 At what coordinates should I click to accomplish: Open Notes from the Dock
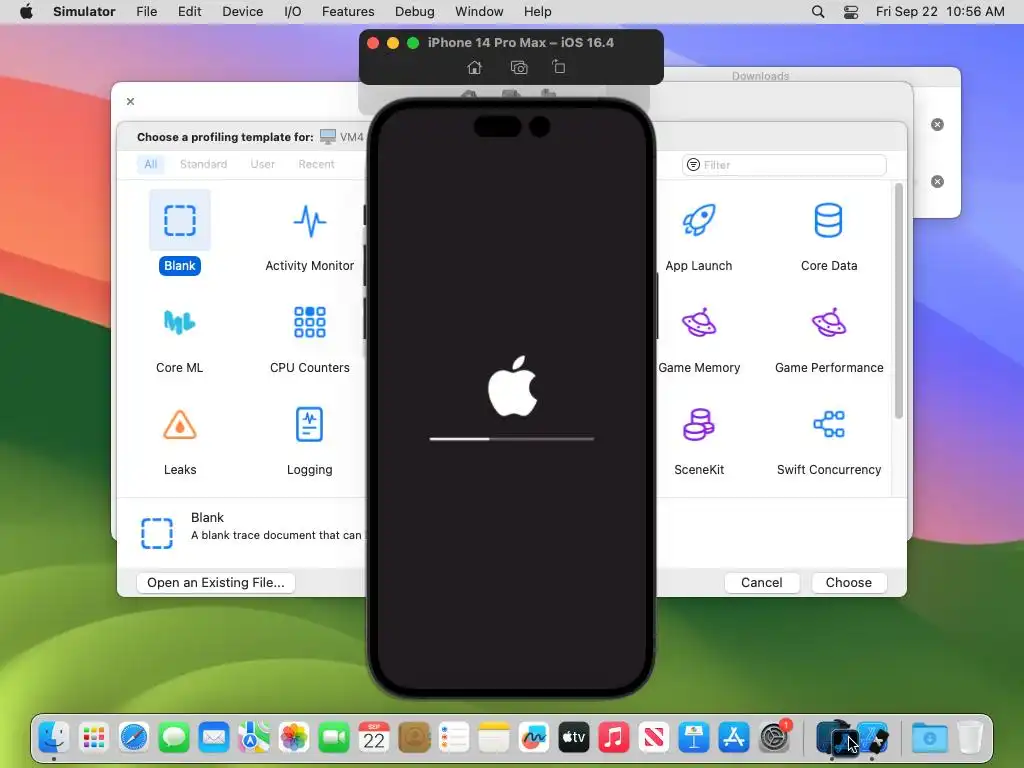click(x=494, y=738)
